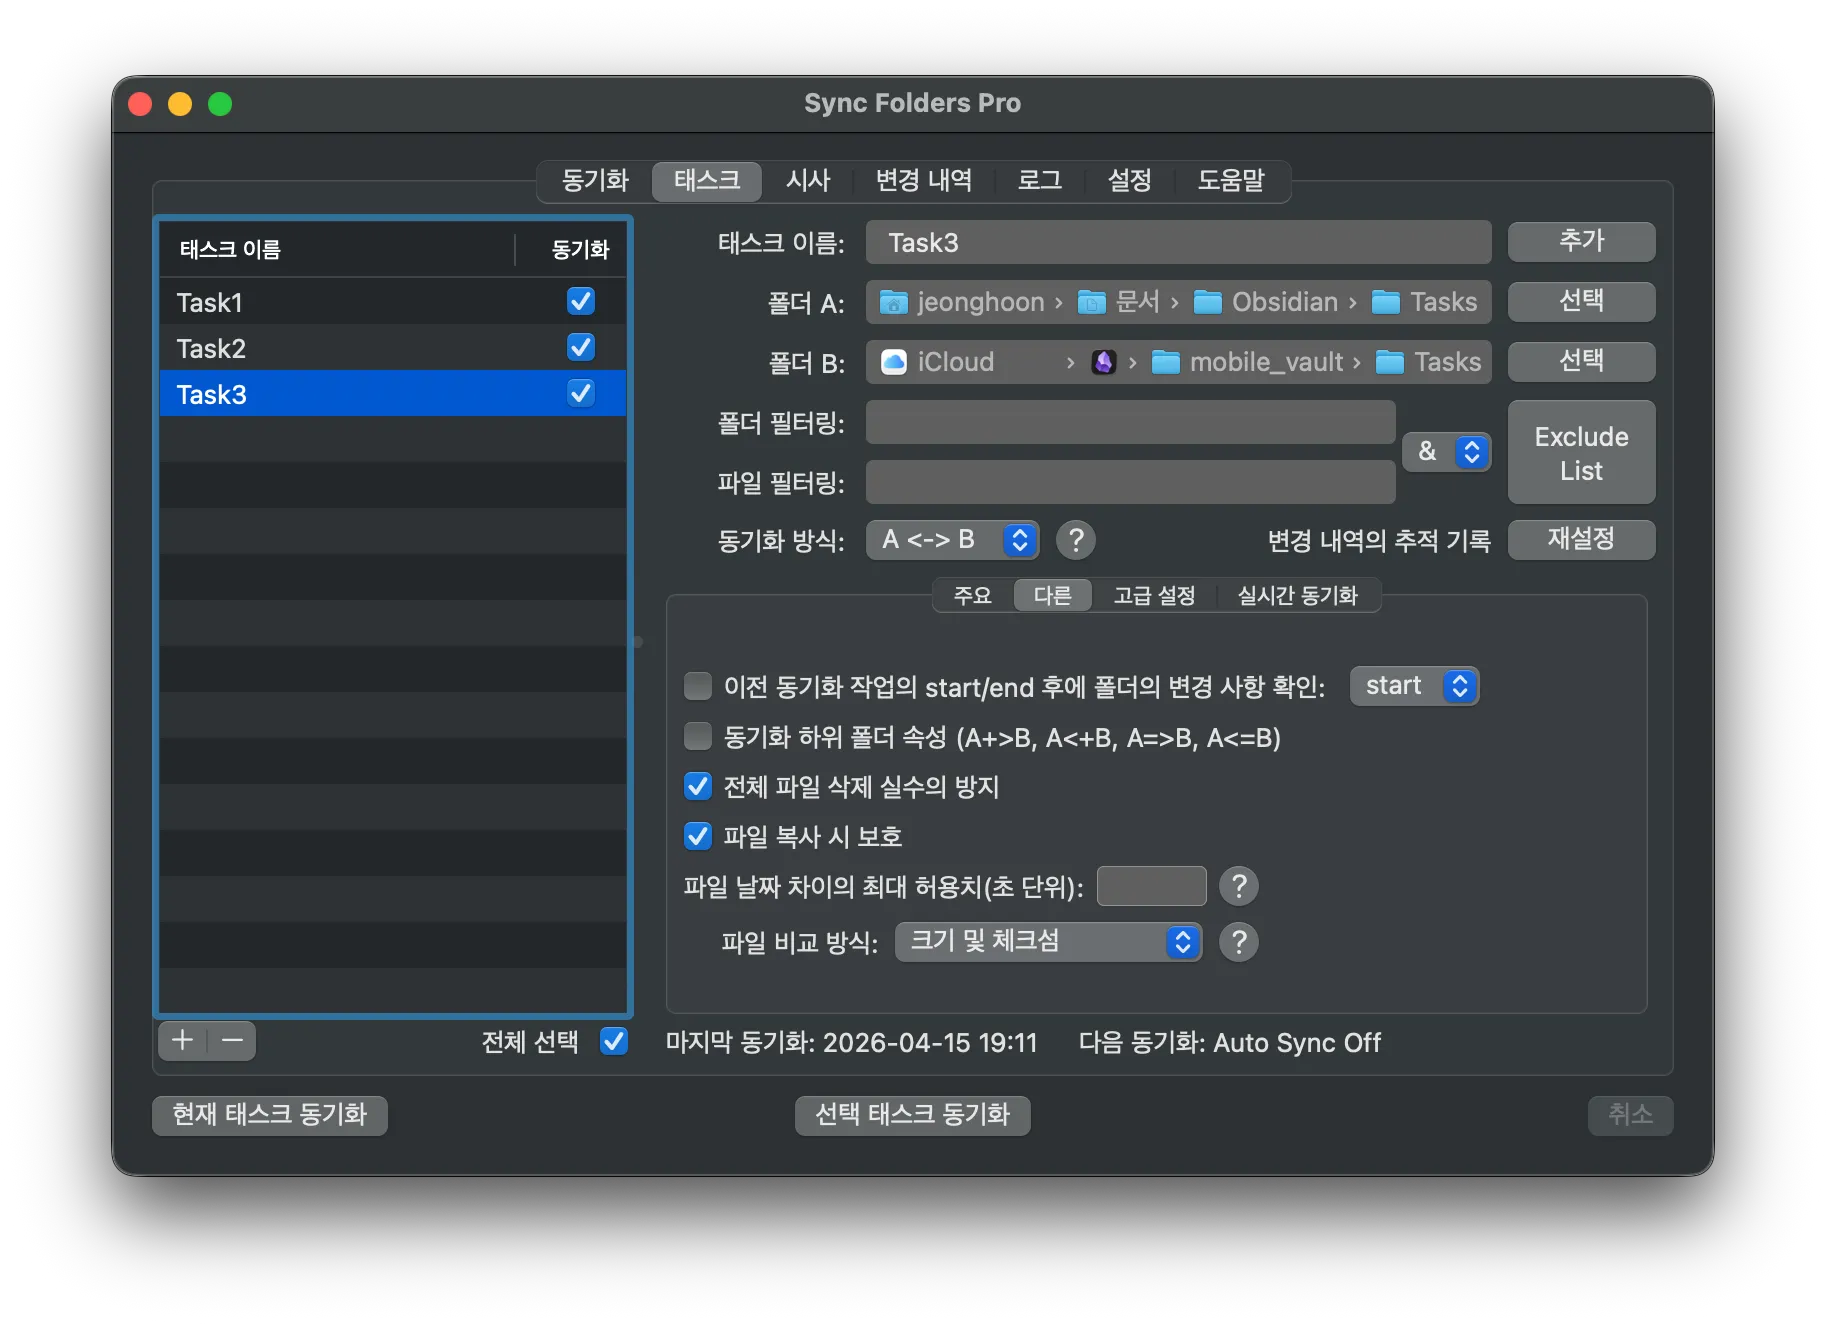Toggle sync checkbox for Task1
Viewport: 1826px width, 1324px height.
tap(581, 301)
